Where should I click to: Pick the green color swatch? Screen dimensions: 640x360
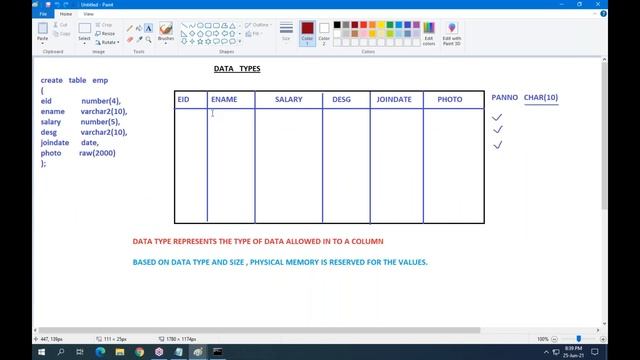pos(390,25)
